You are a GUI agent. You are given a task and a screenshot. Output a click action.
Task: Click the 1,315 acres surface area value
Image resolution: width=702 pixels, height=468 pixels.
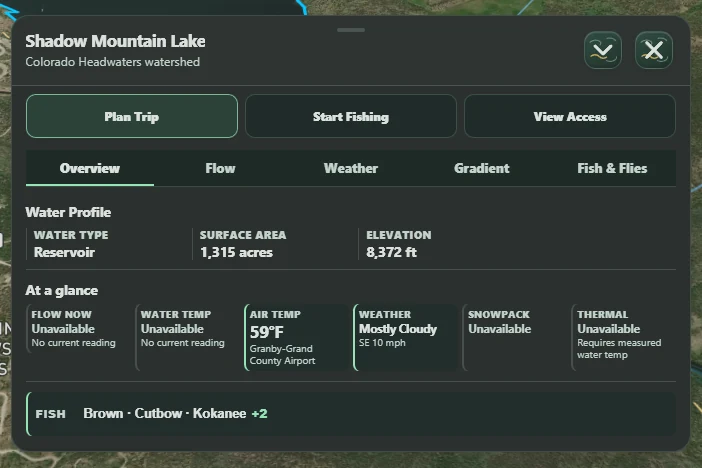pos(236,253)
